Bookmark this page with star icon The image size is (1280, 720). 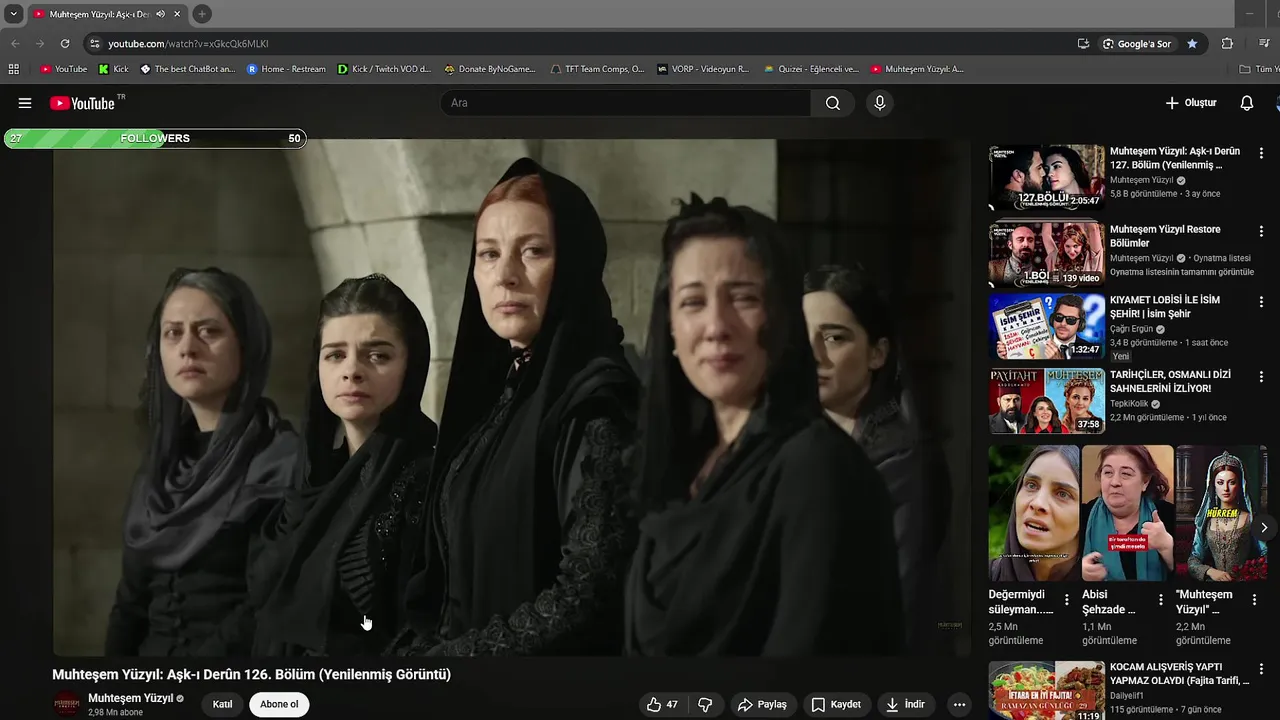click(1192, 44)
